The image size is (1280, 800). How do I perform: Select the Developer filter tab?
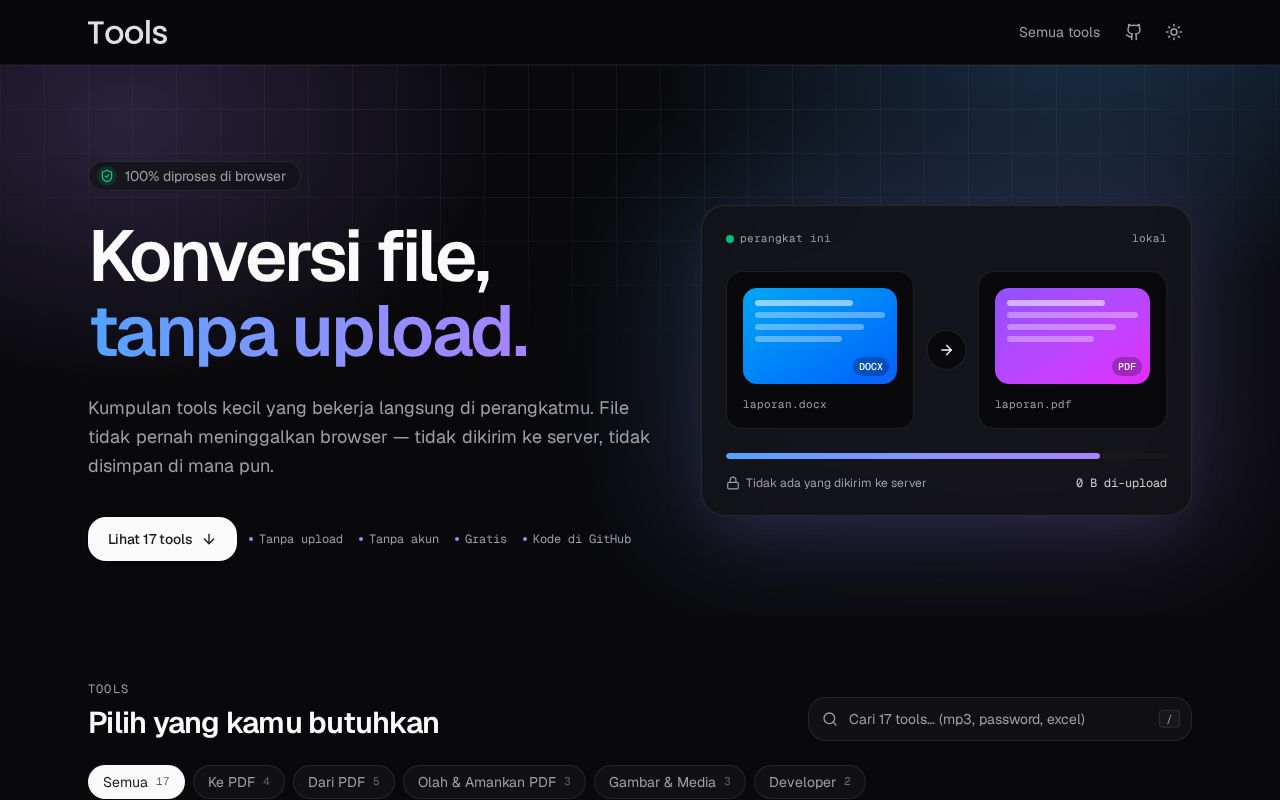(x=810, y=782)
